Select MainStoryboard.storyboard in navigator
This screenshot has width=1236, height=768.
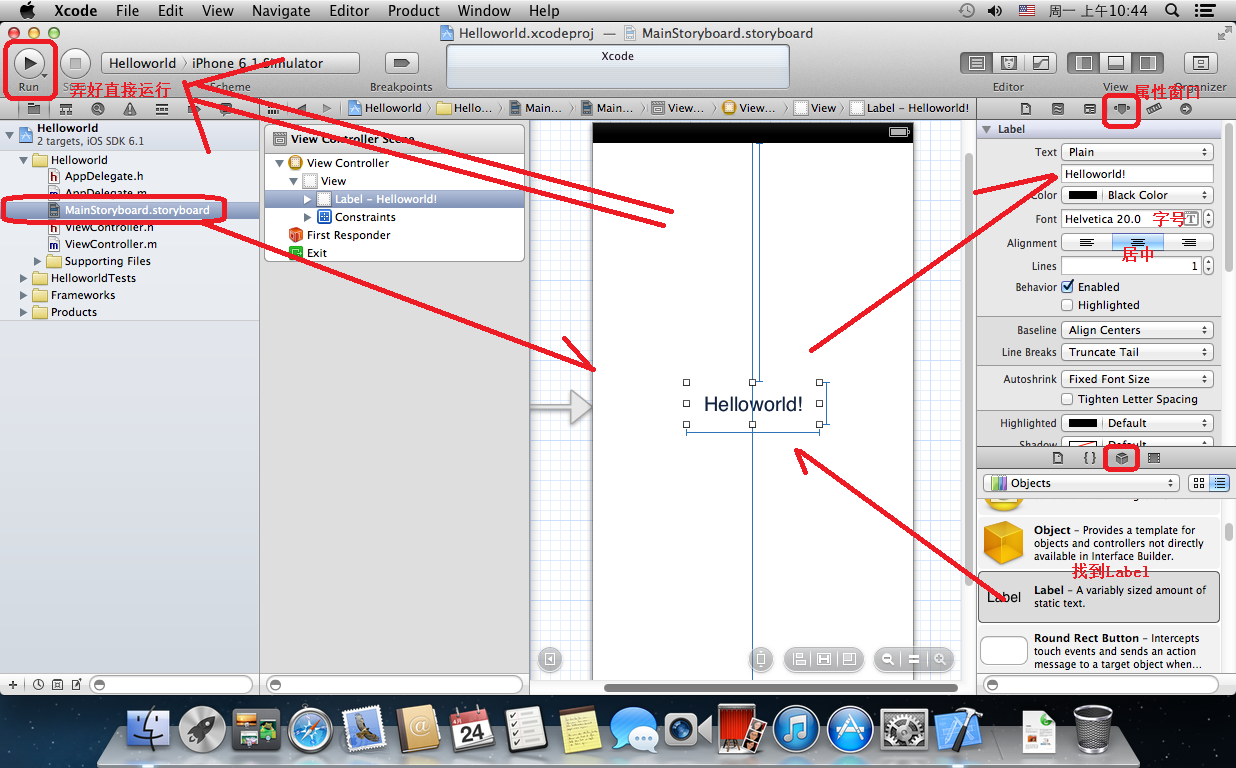pyautogui.click(x=130, y=210)
